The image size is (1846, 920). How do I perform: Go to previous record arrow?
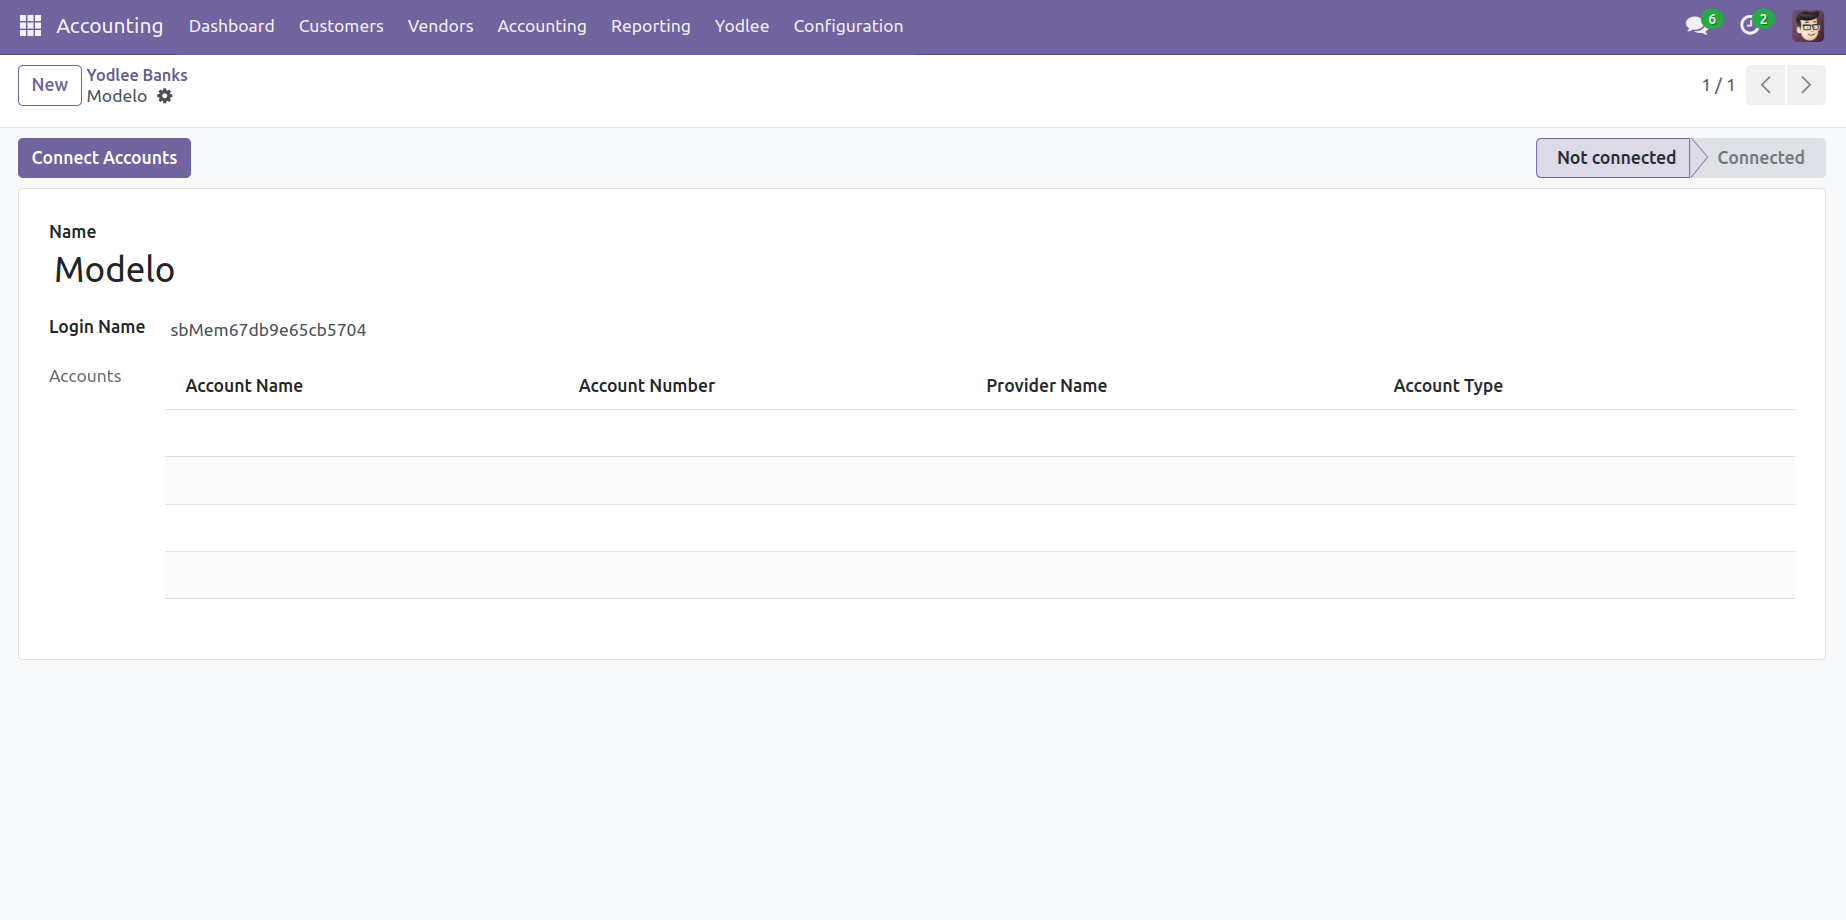pos(1766,85)
